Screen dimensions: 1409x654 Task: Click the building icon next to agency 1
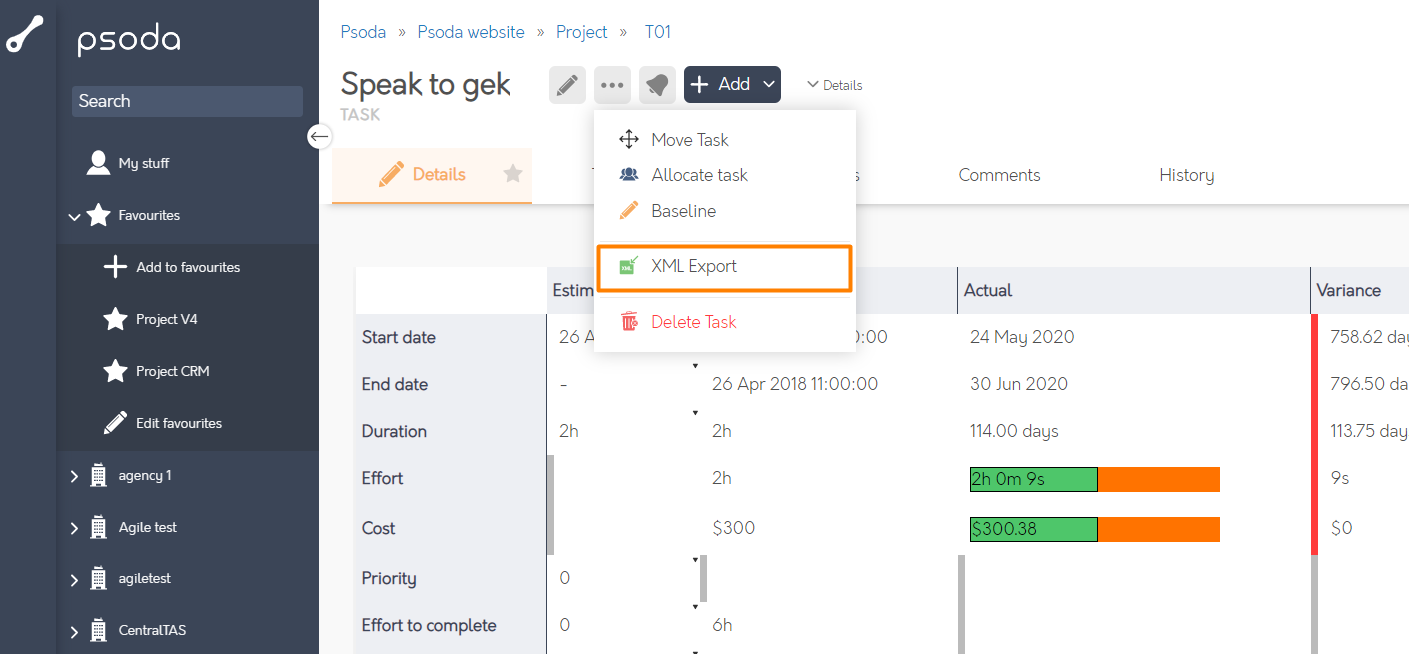coord(98,475)
